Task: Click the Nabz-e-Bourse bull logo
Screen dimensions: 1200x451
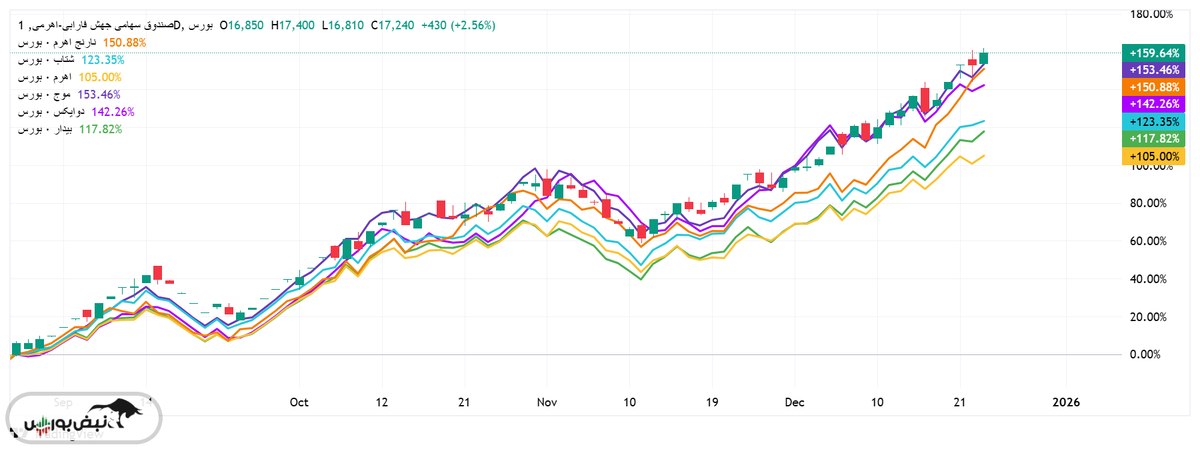Action: coord(84,418)
